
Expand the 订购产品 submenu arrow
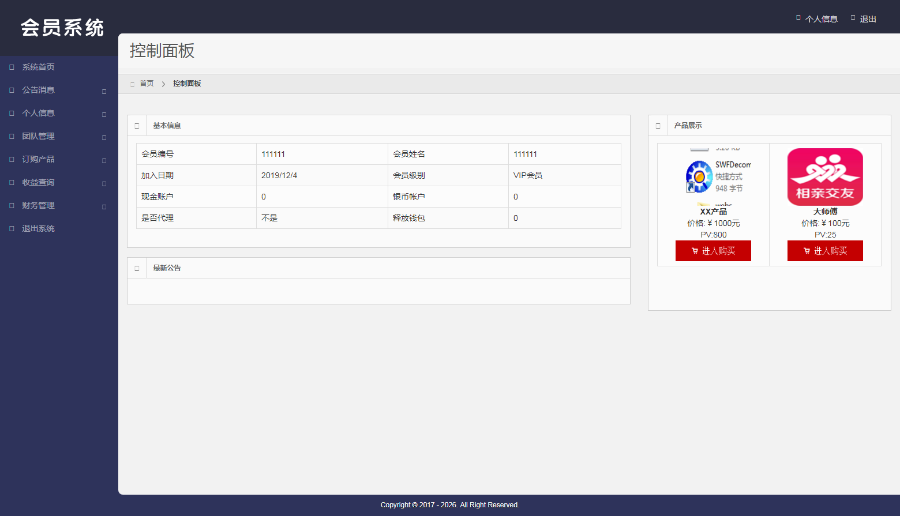point(104,160)
